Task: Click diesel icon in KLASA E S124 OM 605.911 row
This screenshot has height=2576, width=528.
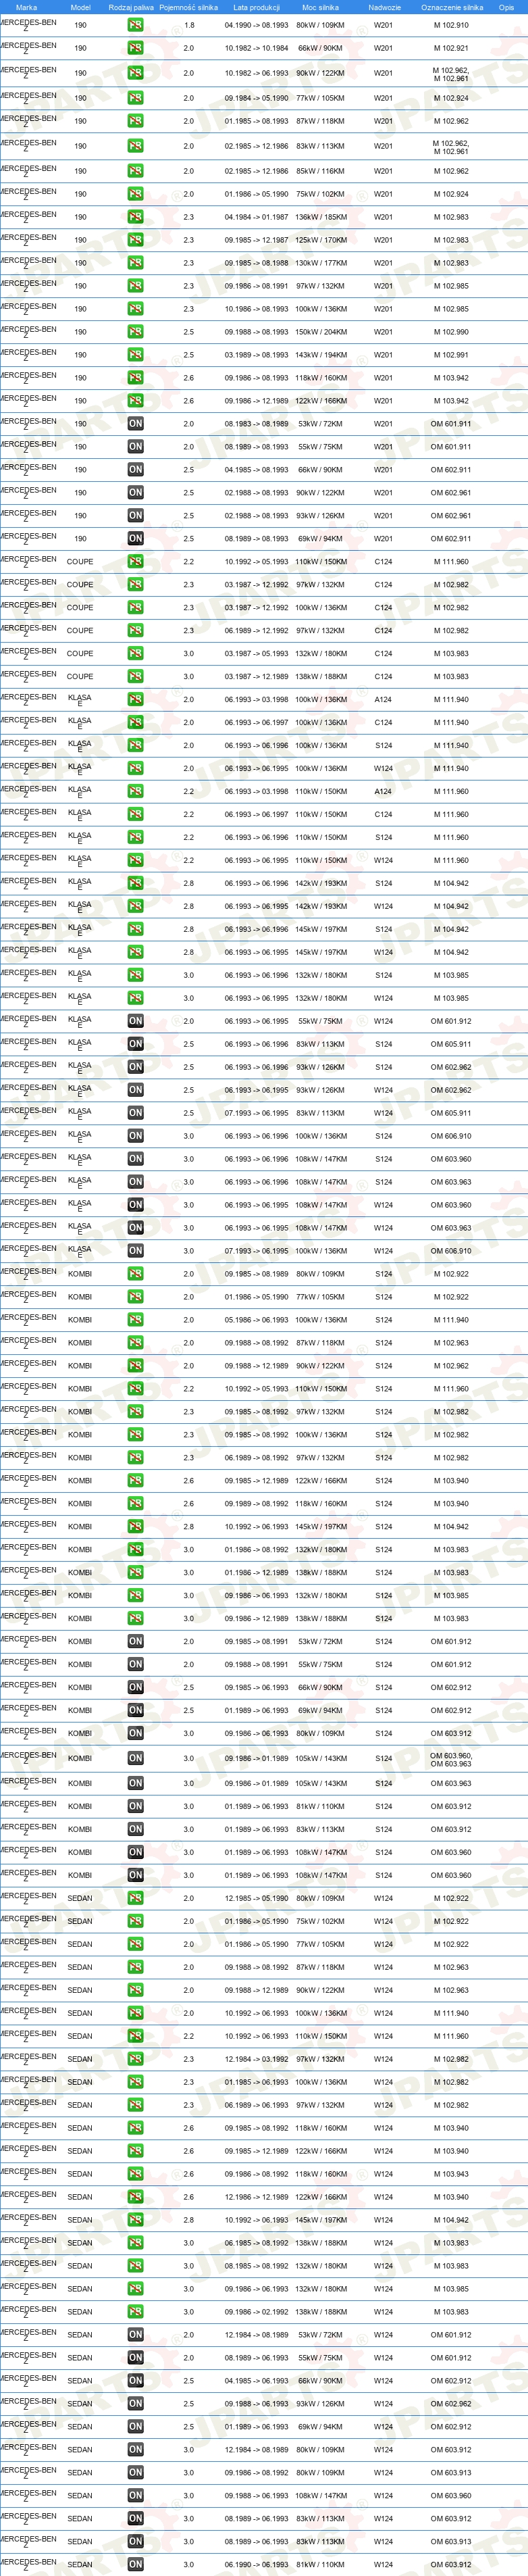Action: [135, 1045]
